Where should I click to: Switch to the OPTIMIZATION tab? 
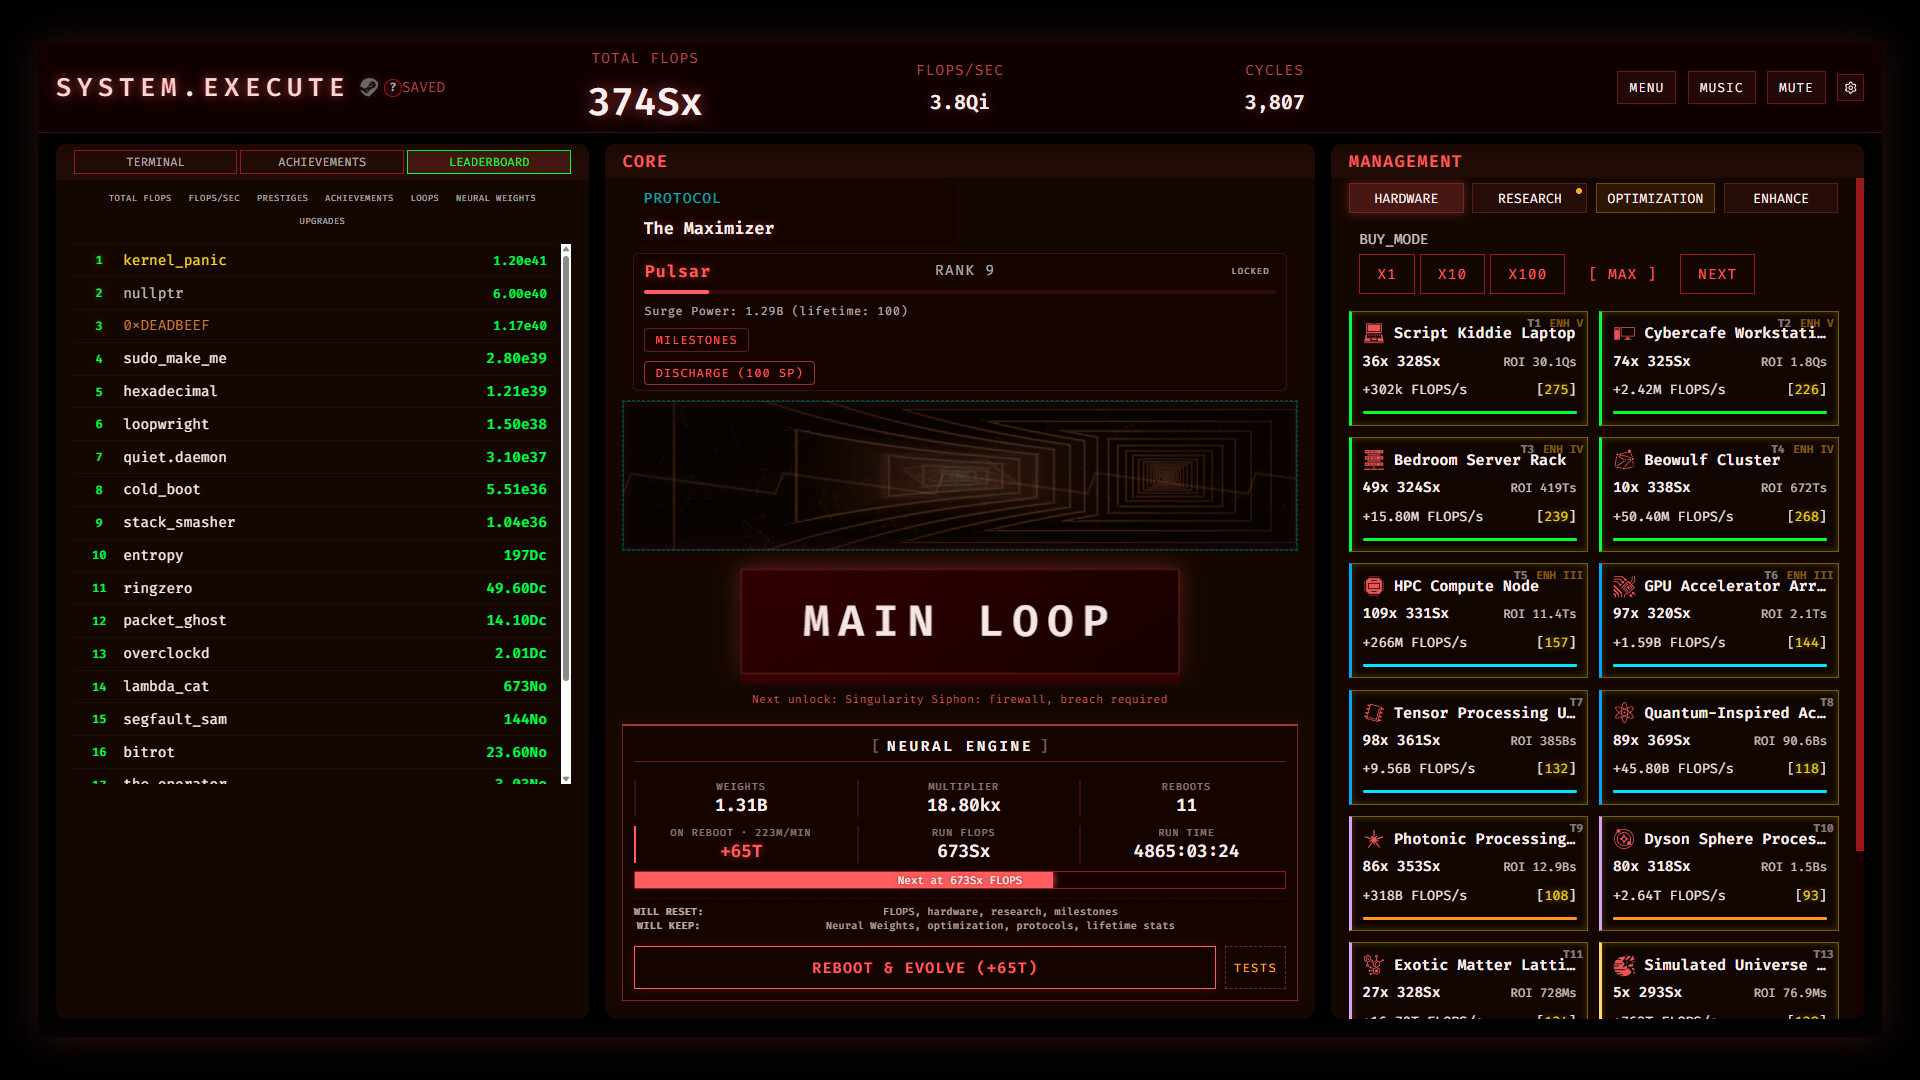[1655, 198]
